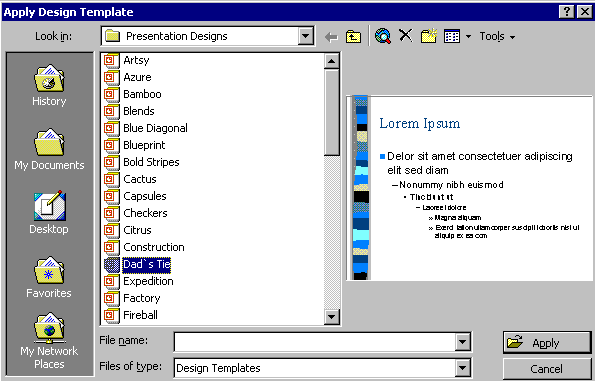
Task: Open My Documents in the places bar
Action: click(x=49, y=149)
